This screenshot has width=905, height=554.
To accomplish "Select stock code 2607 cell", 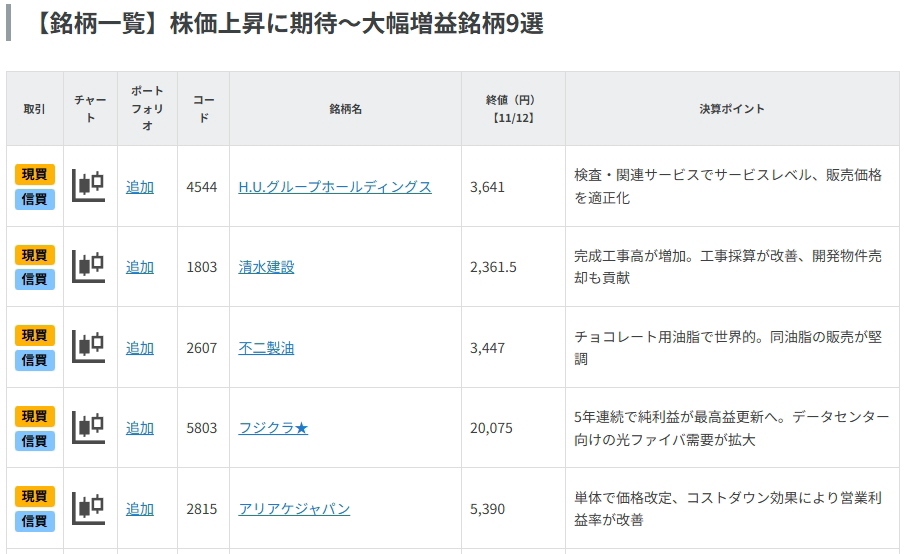I will tap(201, 348).
